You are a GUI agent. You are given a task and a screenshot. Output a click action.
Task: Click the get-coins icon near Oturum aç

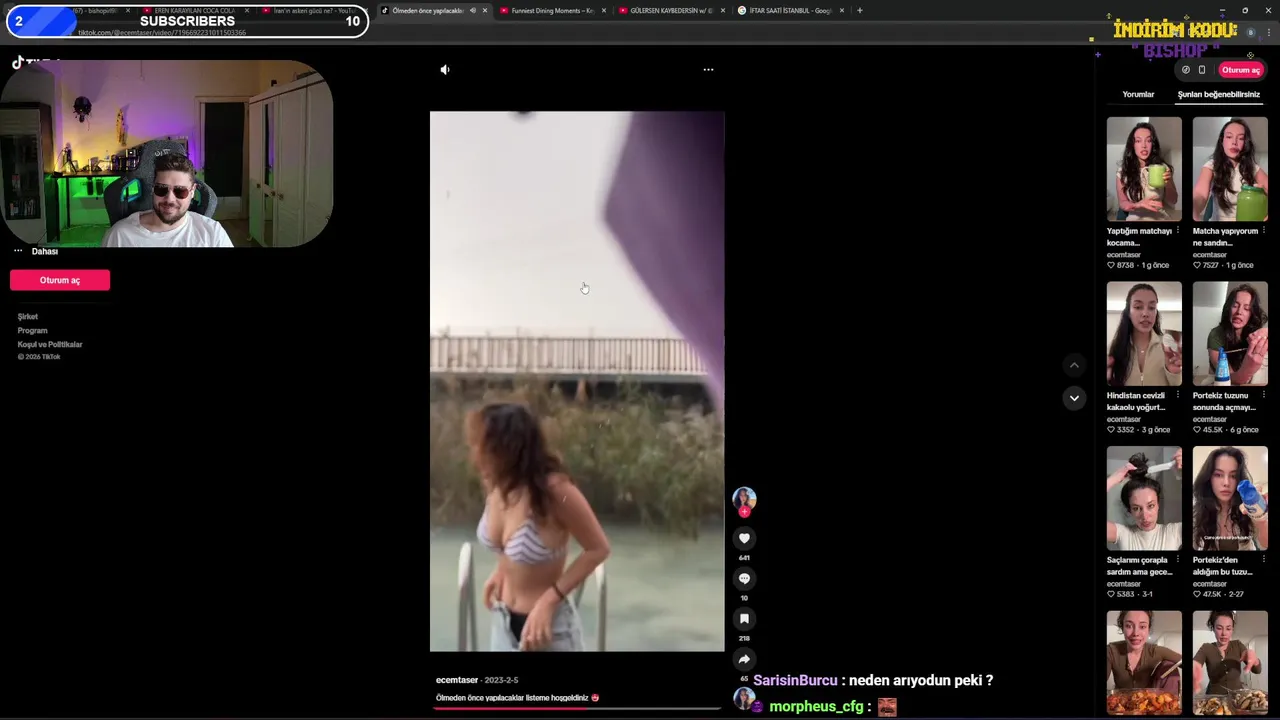(x=1186, y=70)
